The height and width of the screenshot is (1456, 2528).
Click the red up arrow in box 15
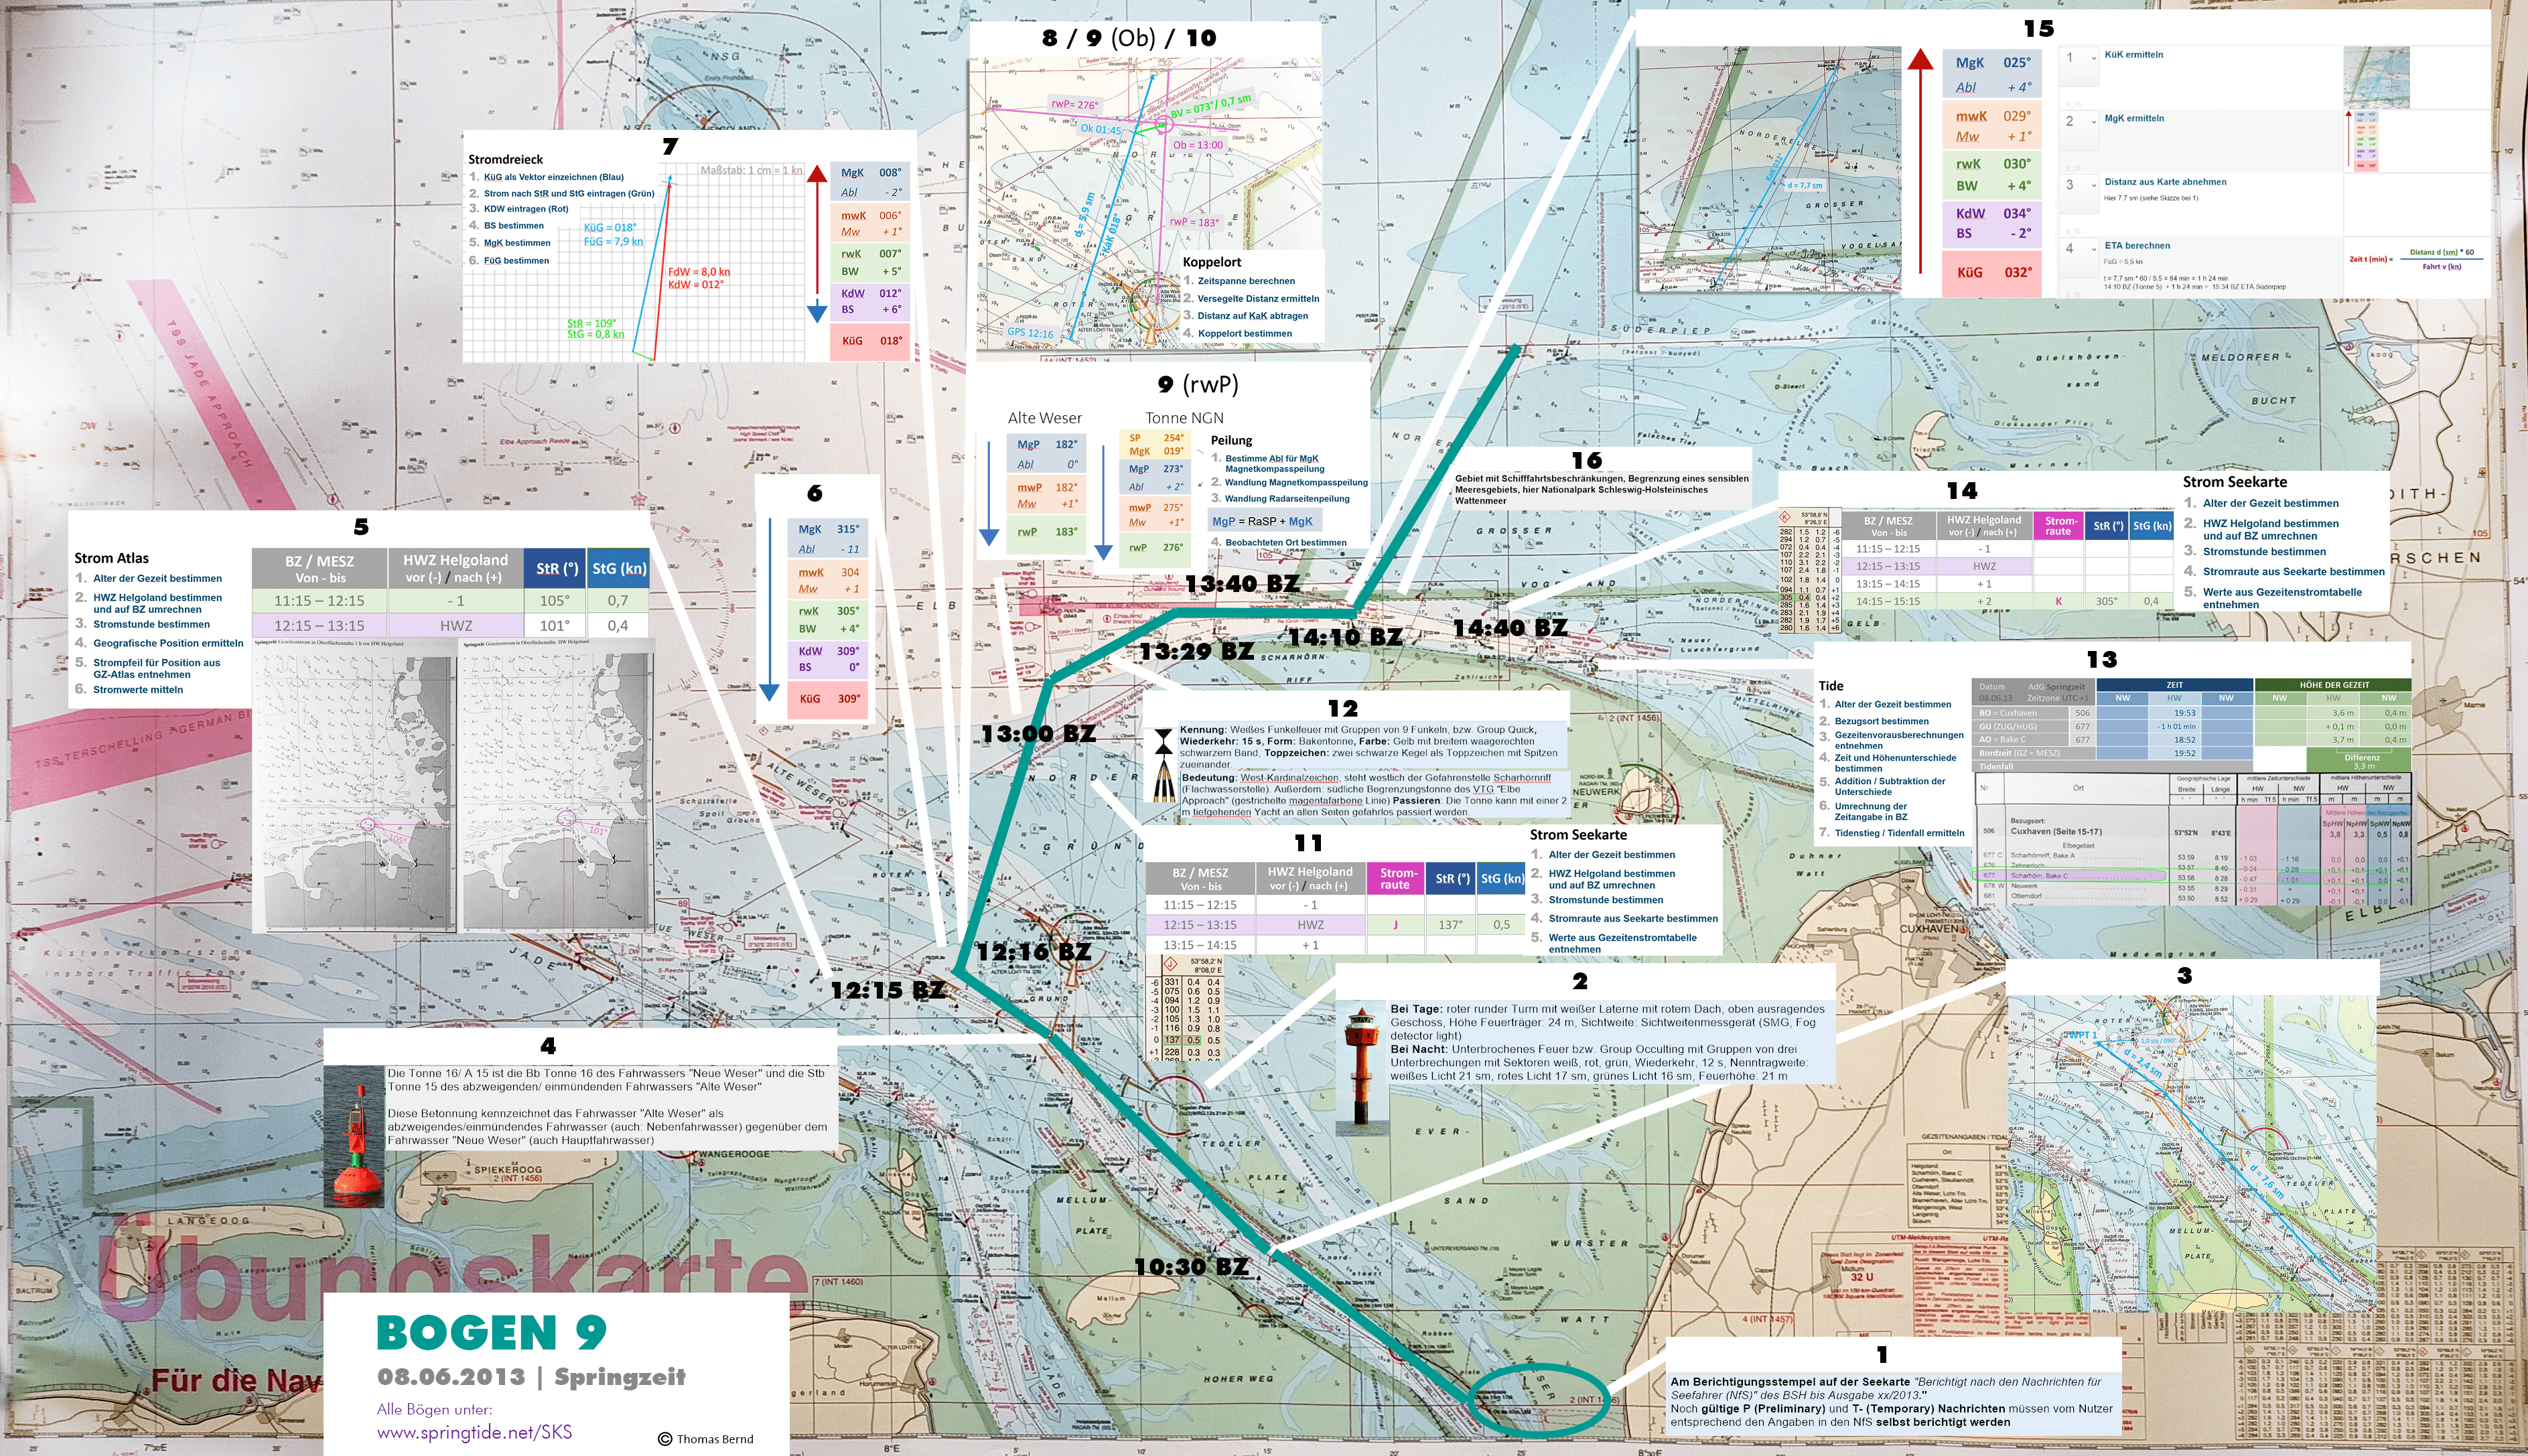1920,160
